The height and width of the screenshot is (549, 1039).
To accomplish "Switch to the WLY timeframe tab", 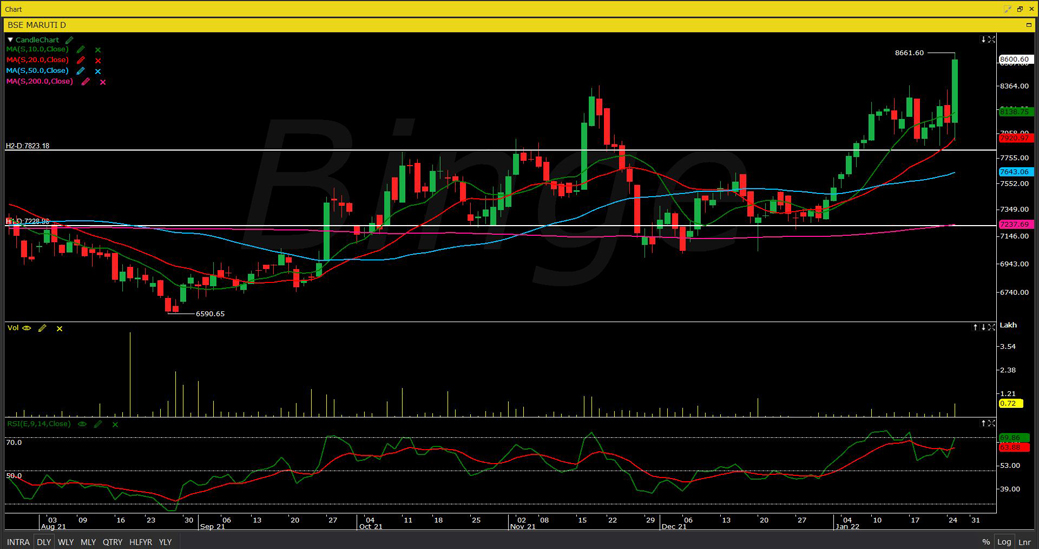I will pos(66,542).
